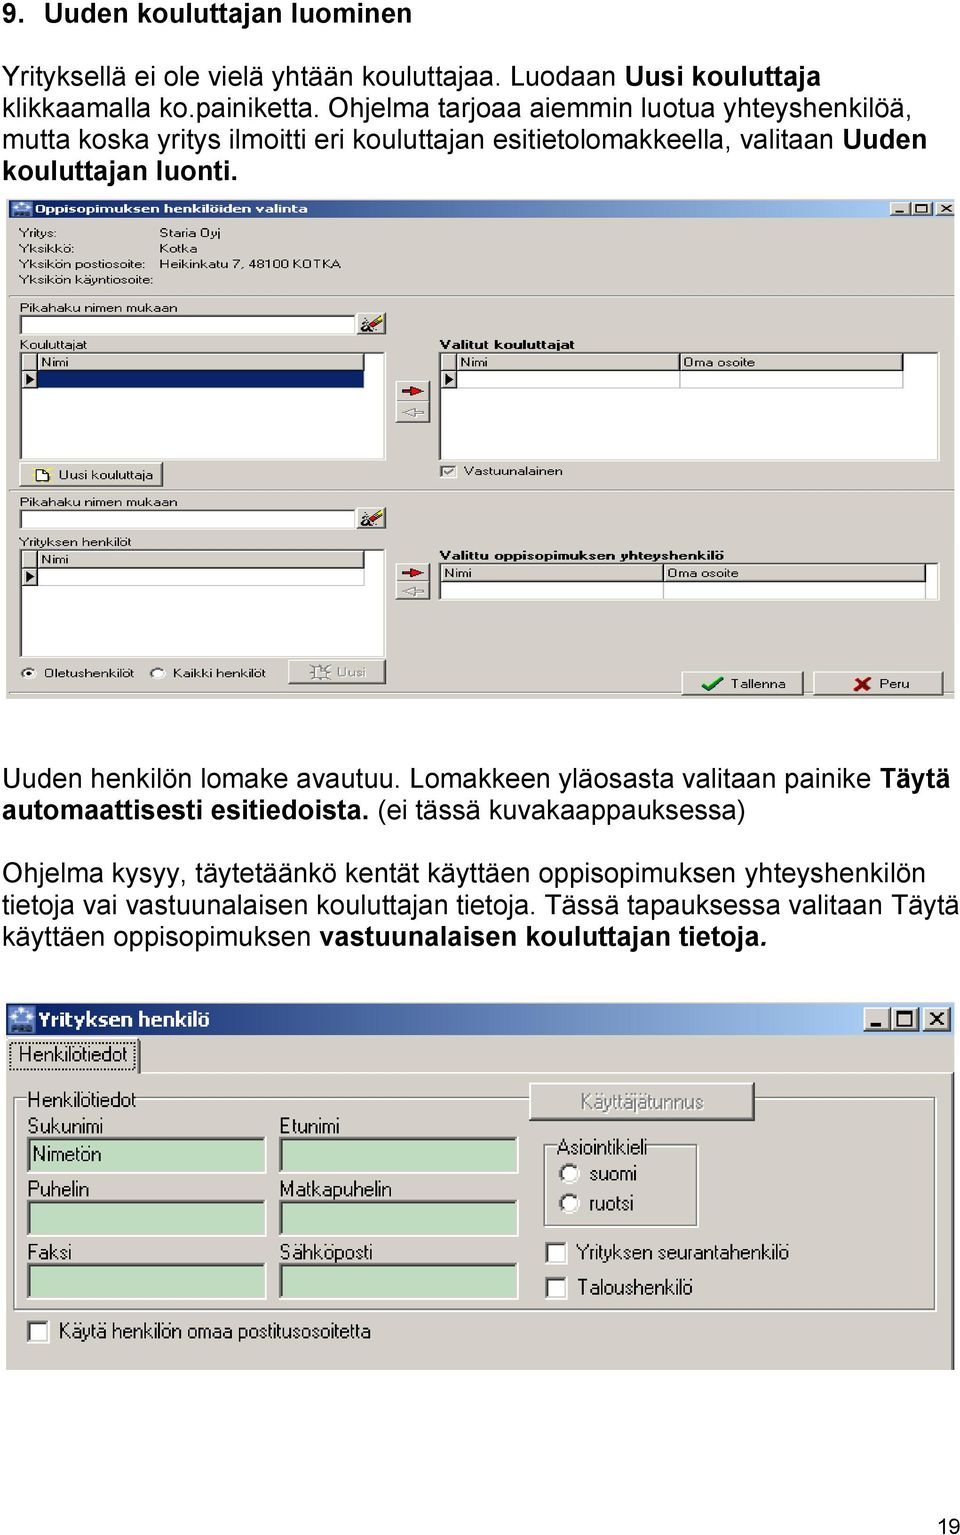Remove trainer with grey left arrow

click(412, 412)
